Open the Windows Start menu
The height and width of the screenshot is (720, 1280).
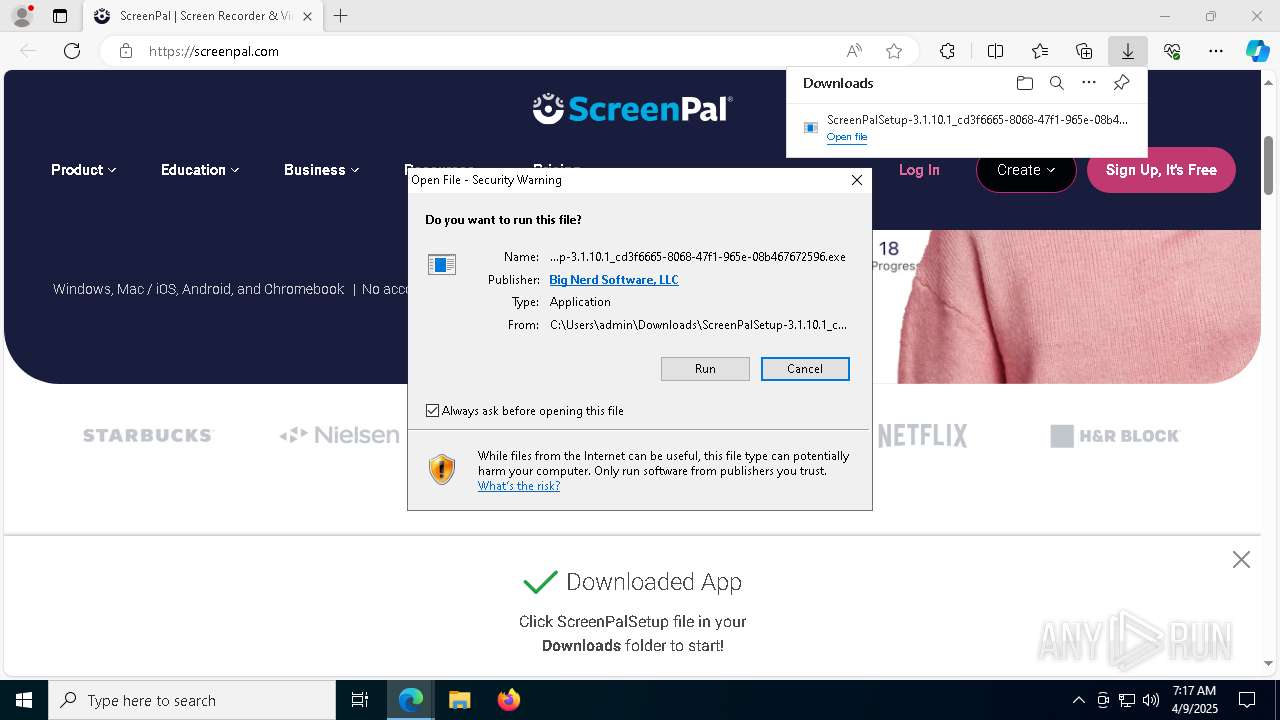(x=24, y=700)
